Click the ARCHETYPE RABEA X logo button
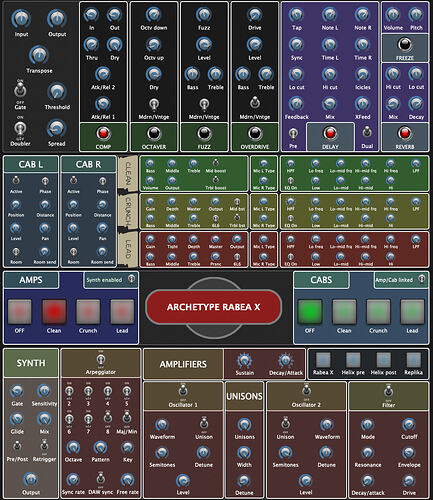The height and width of the screenshot is (500, 433). coord(213,307)
